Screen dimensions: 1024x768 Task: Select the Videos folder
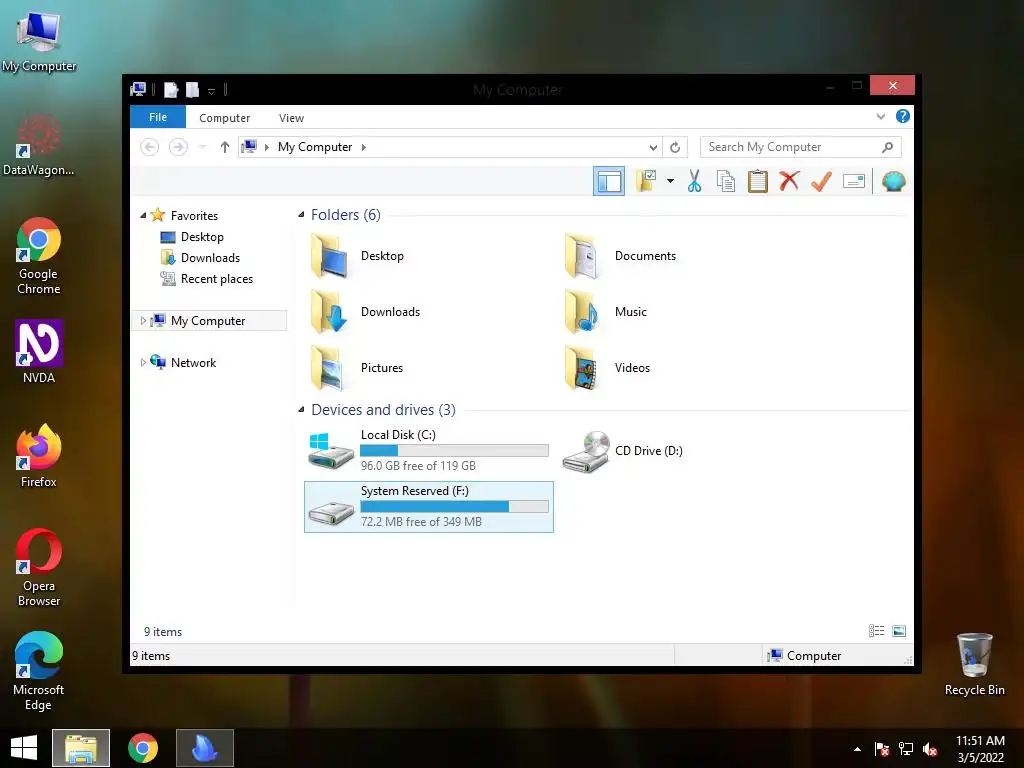[607, 368]
